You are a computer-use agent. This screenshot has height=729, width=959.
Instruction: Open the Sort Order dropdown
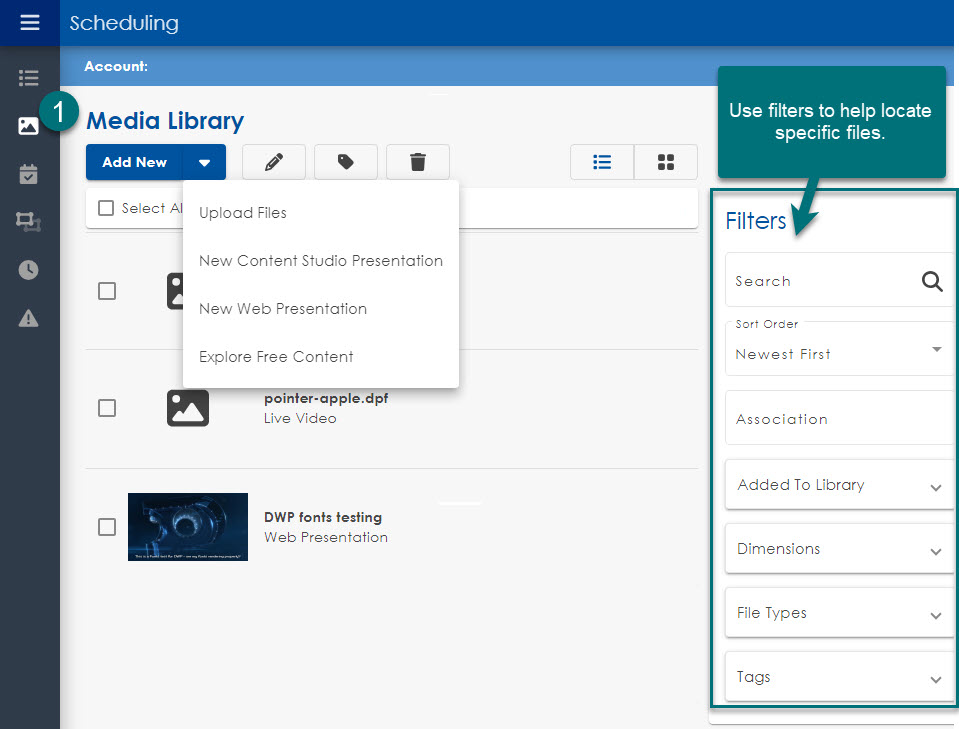pyautogui.click(x=838, y=349)
